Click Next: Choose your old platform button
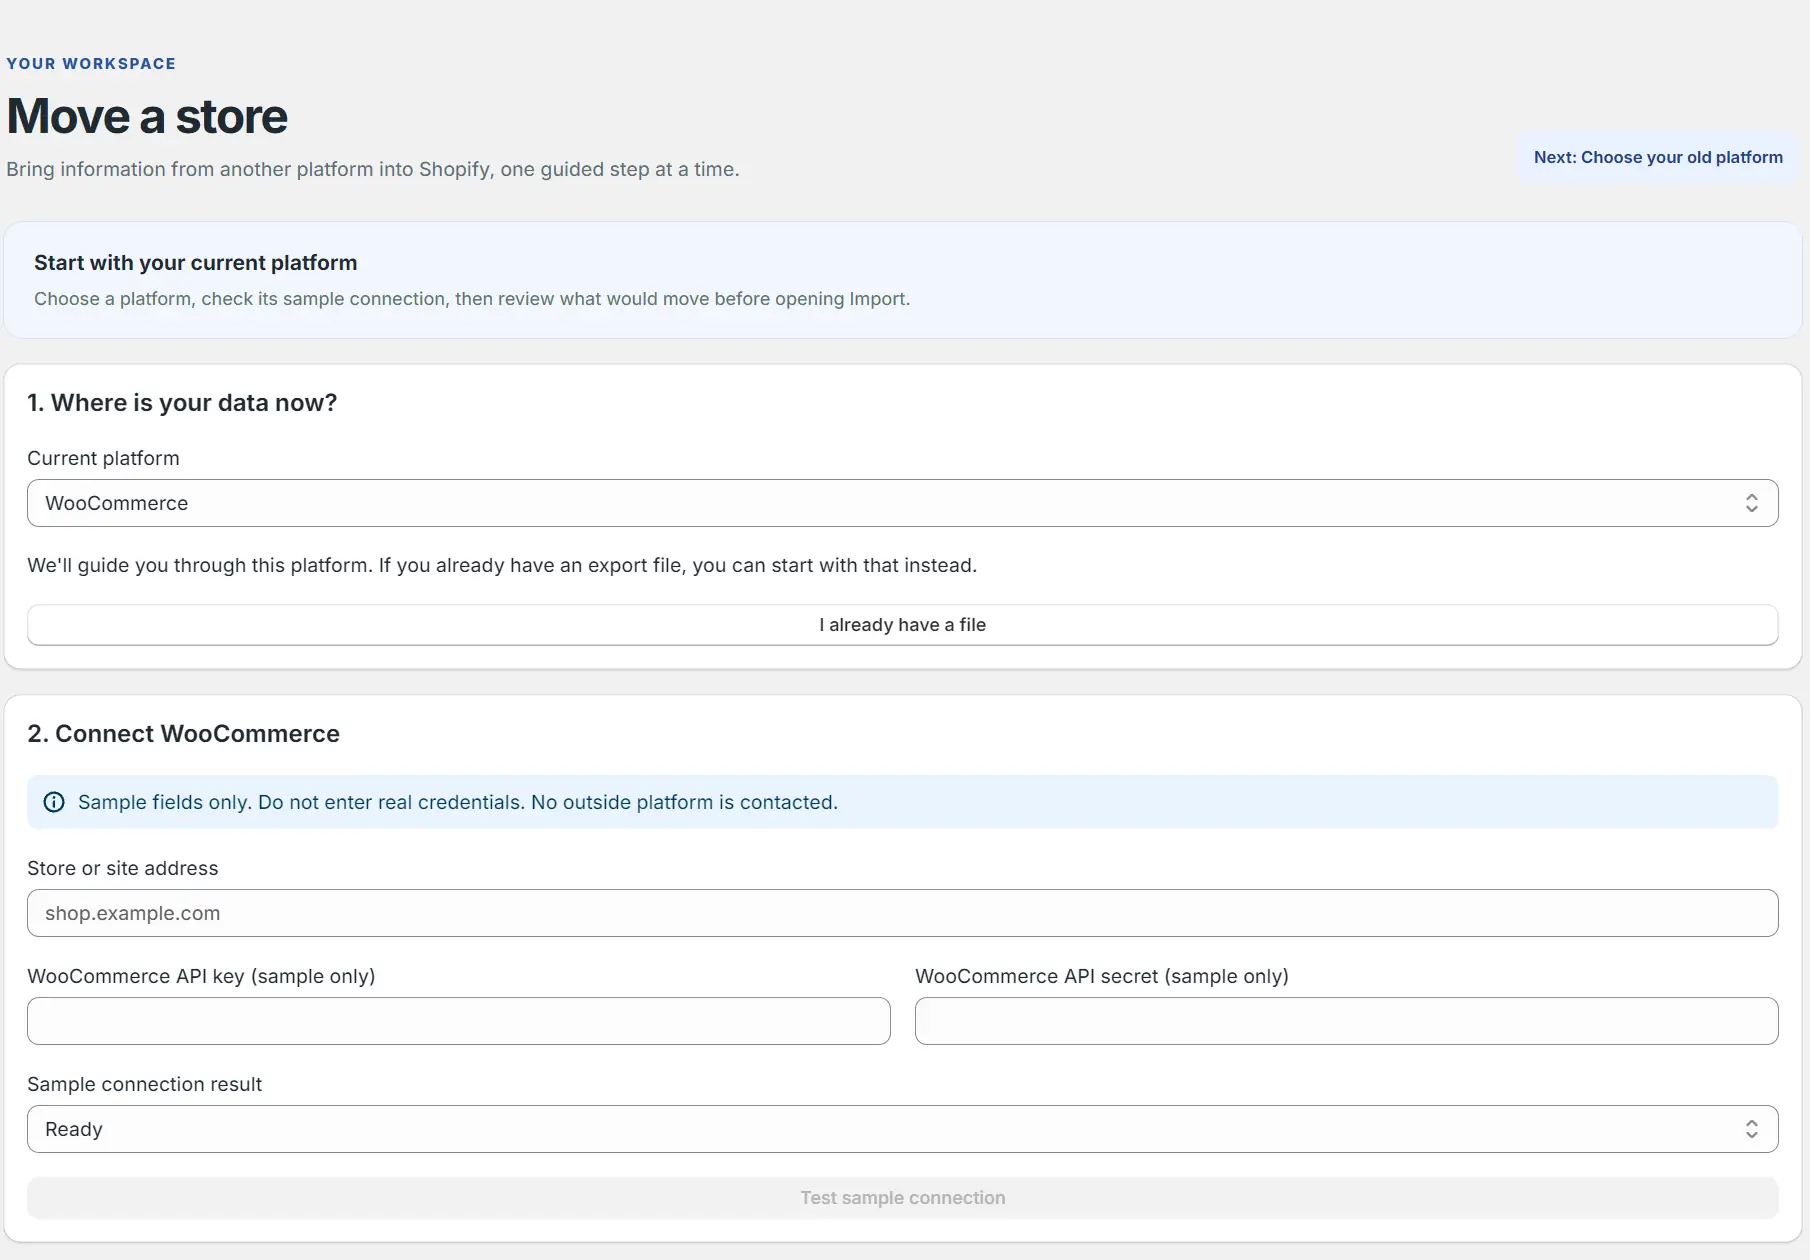Image resolution: width=1810 pixels, height=1260 pixels. click(x=1658, y=157)
